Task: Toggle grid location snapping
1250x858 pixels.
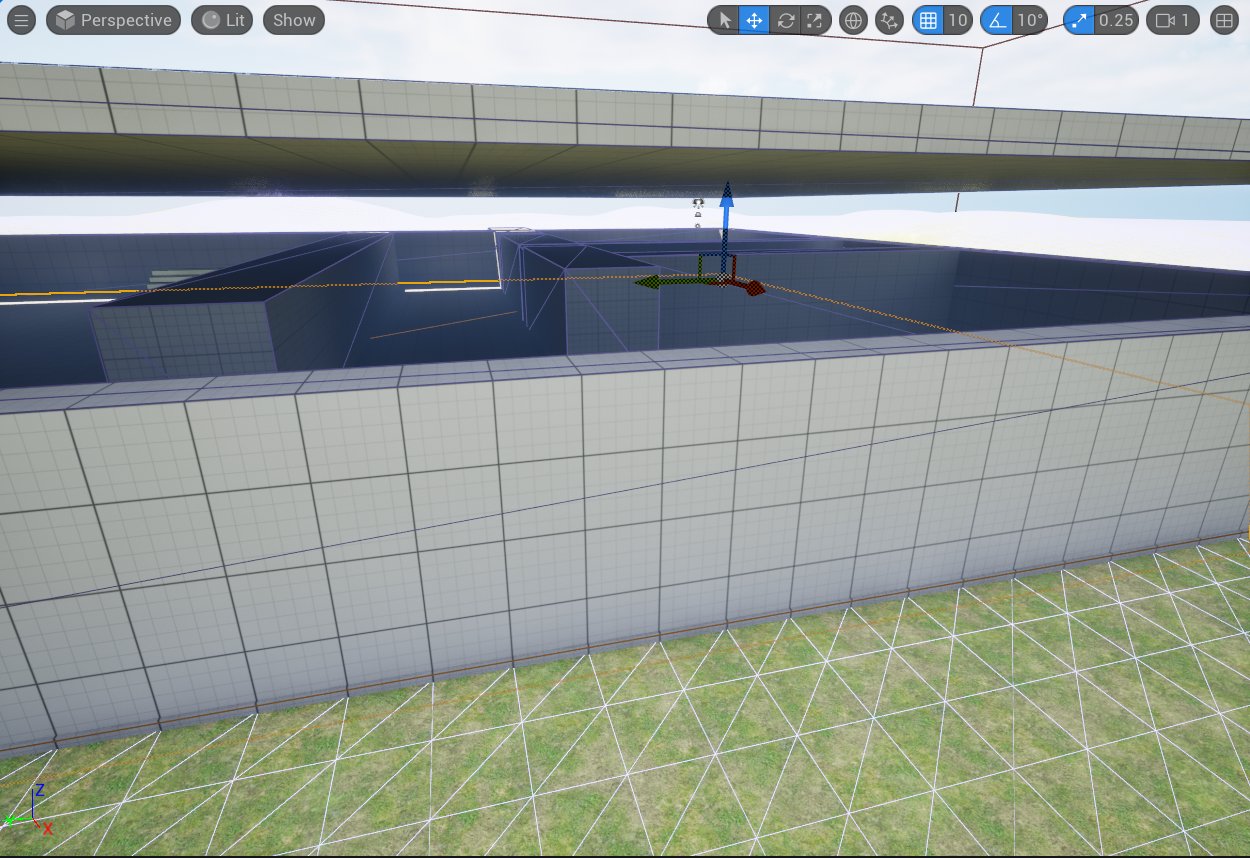Action: 928,20
